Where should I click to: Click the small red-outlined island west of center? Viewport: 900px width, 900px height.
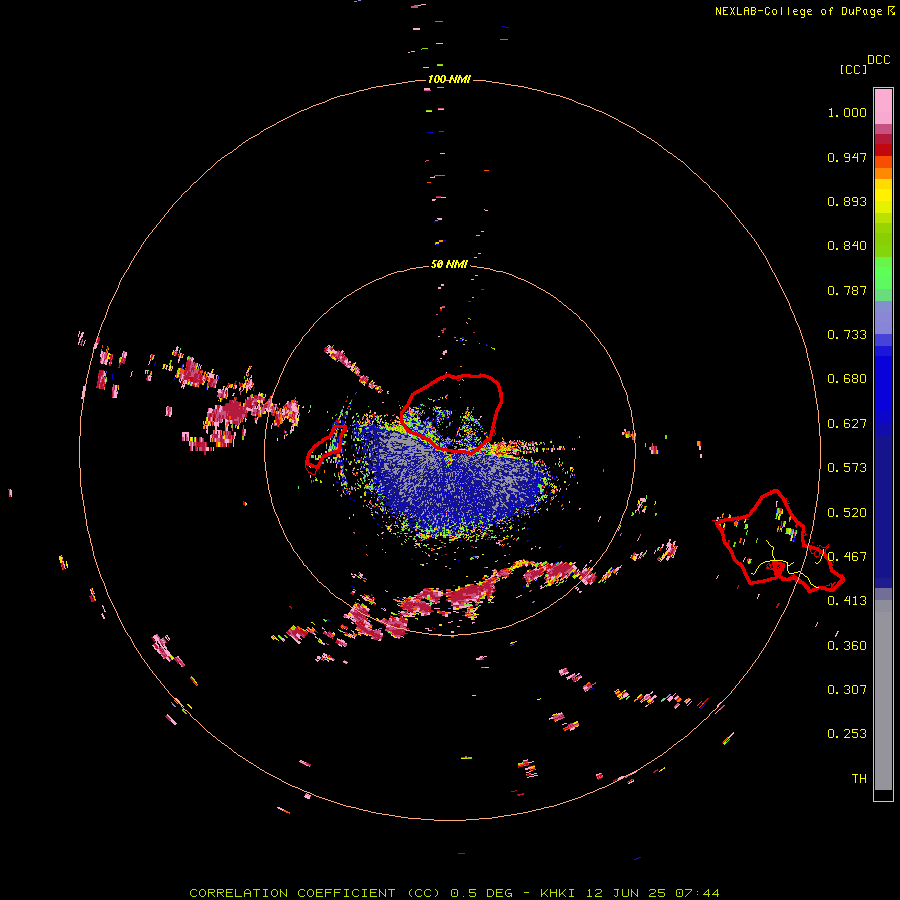coord(325,447)
